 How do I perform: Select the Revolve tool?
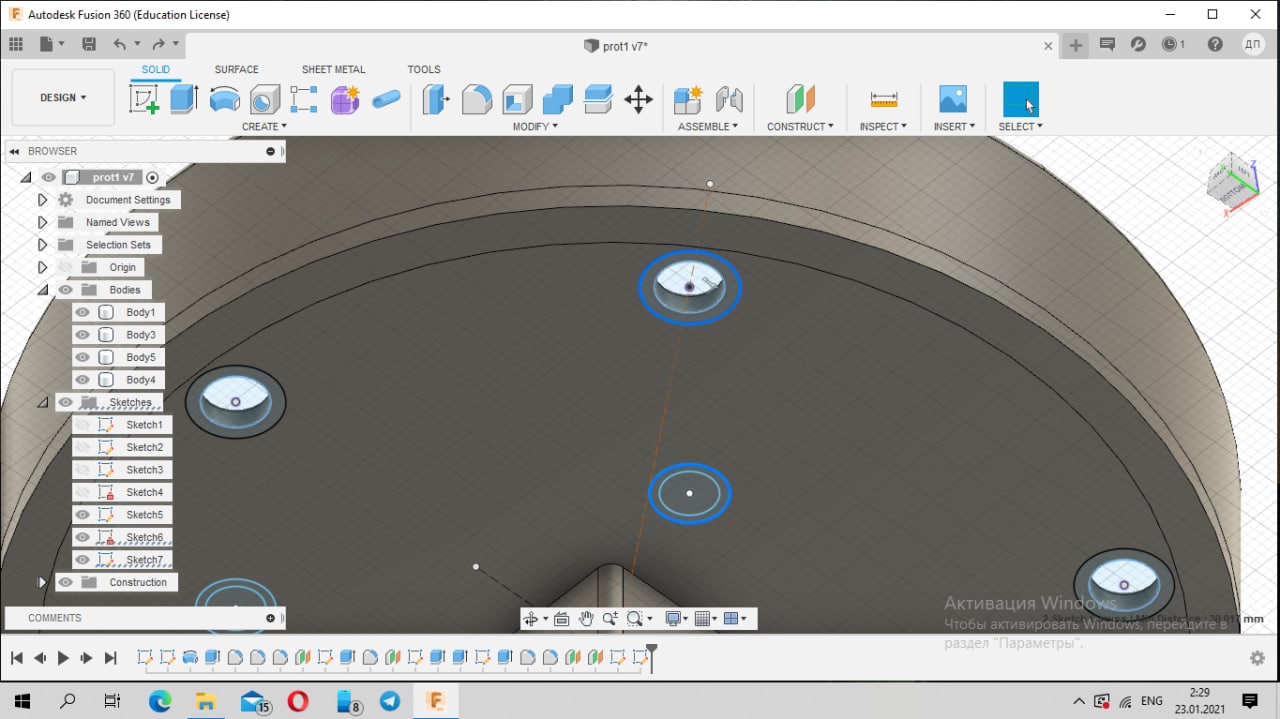pos(224,99)
